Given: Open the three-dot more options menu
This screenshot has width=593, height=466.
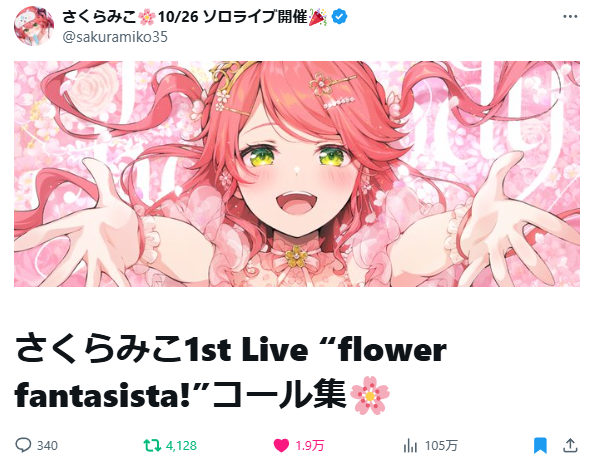Looking at the screenshot, I should (x=570, y=17).
